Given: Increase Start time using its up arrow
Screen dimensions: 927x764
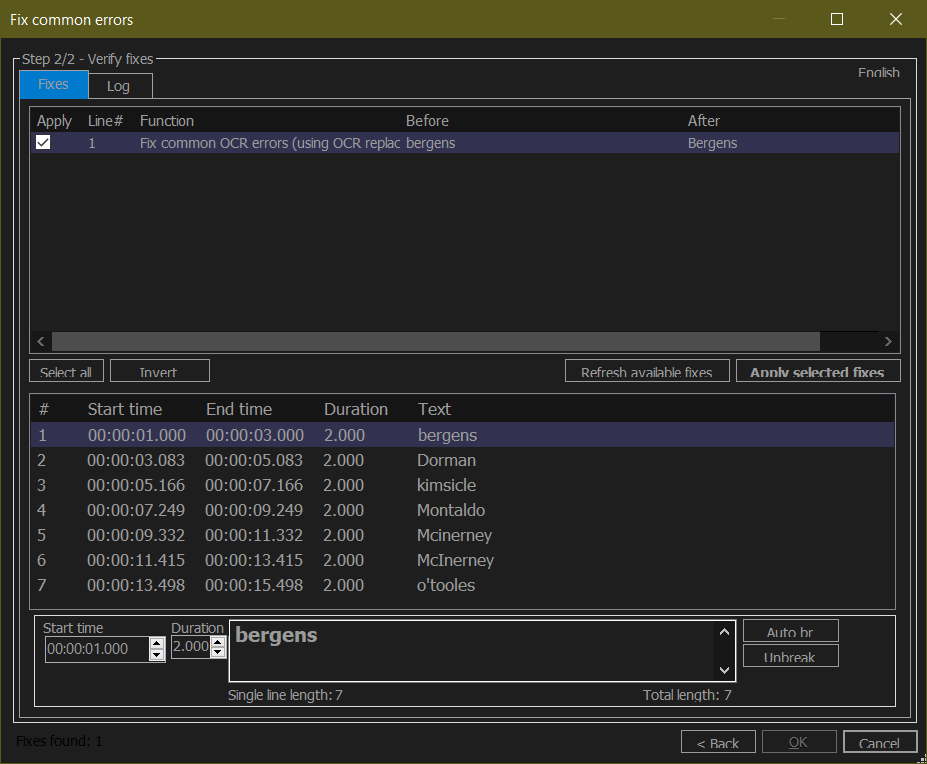Looking at the screenshot, I should pyautogui.click(x=156, y=643).
